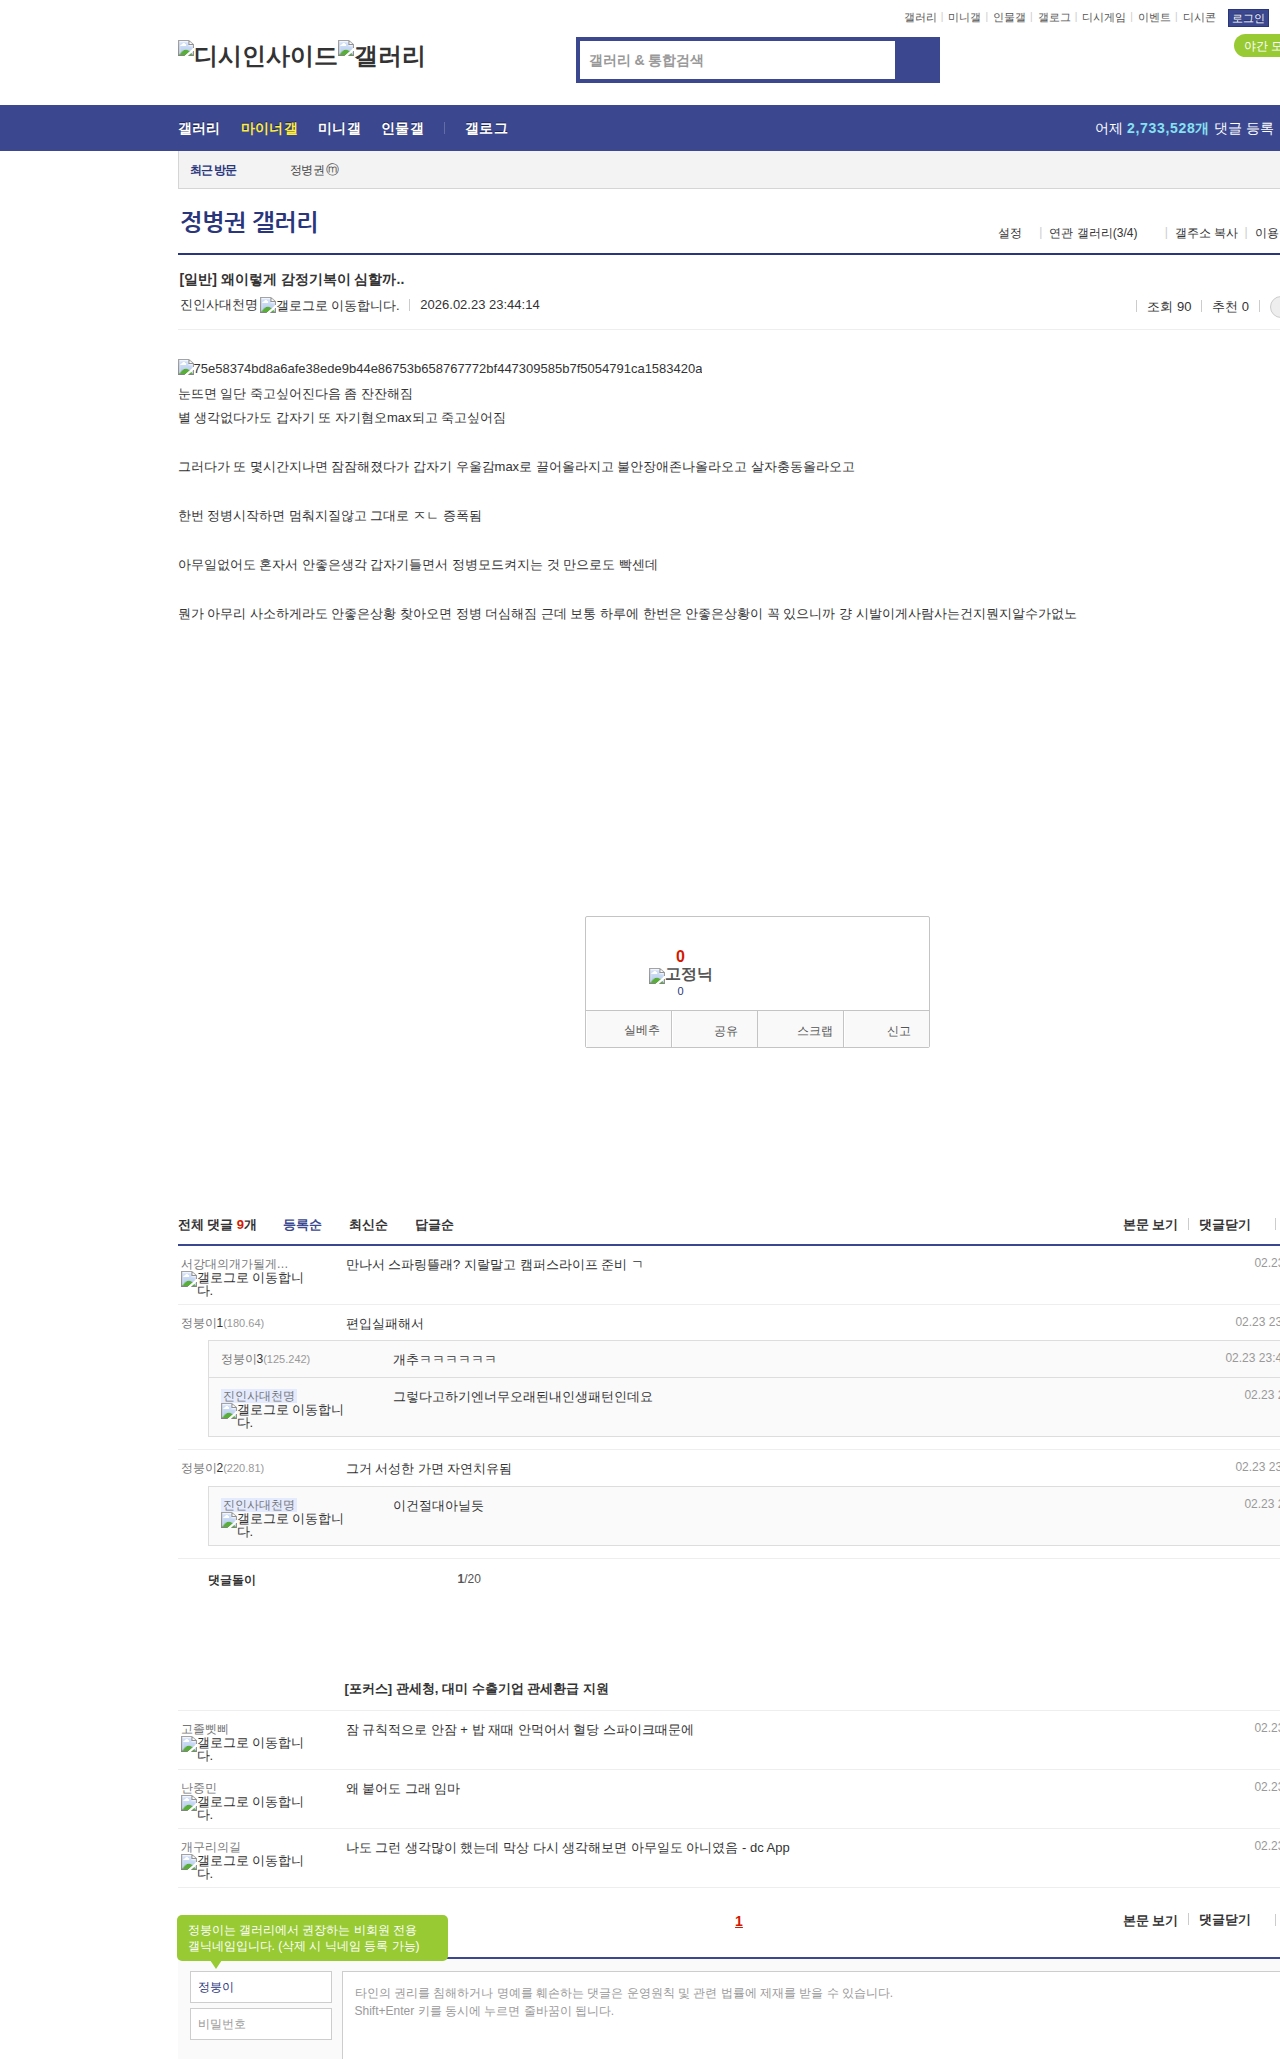Click commenter name 정붕이1(180.64)
This screenshot has width=1280, height=2059.
point(222,1323)
